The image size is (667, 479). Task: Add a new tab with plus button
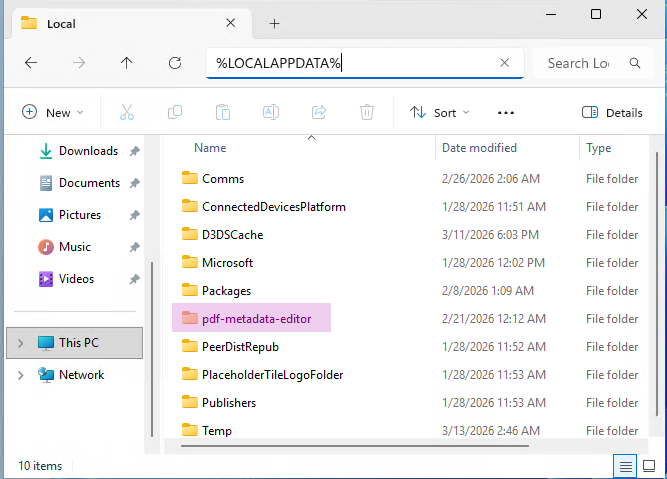274,23
